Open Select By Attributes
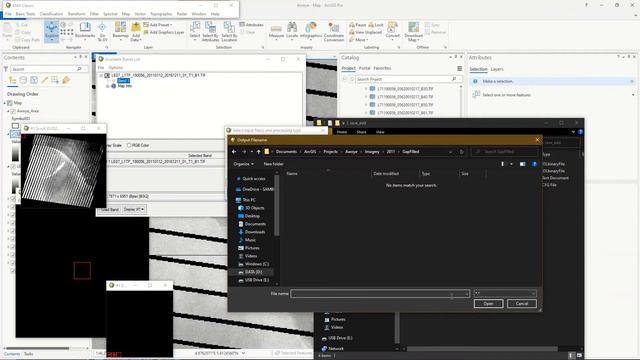The height and width of the screenshot is (360, 640). point(211,31)
